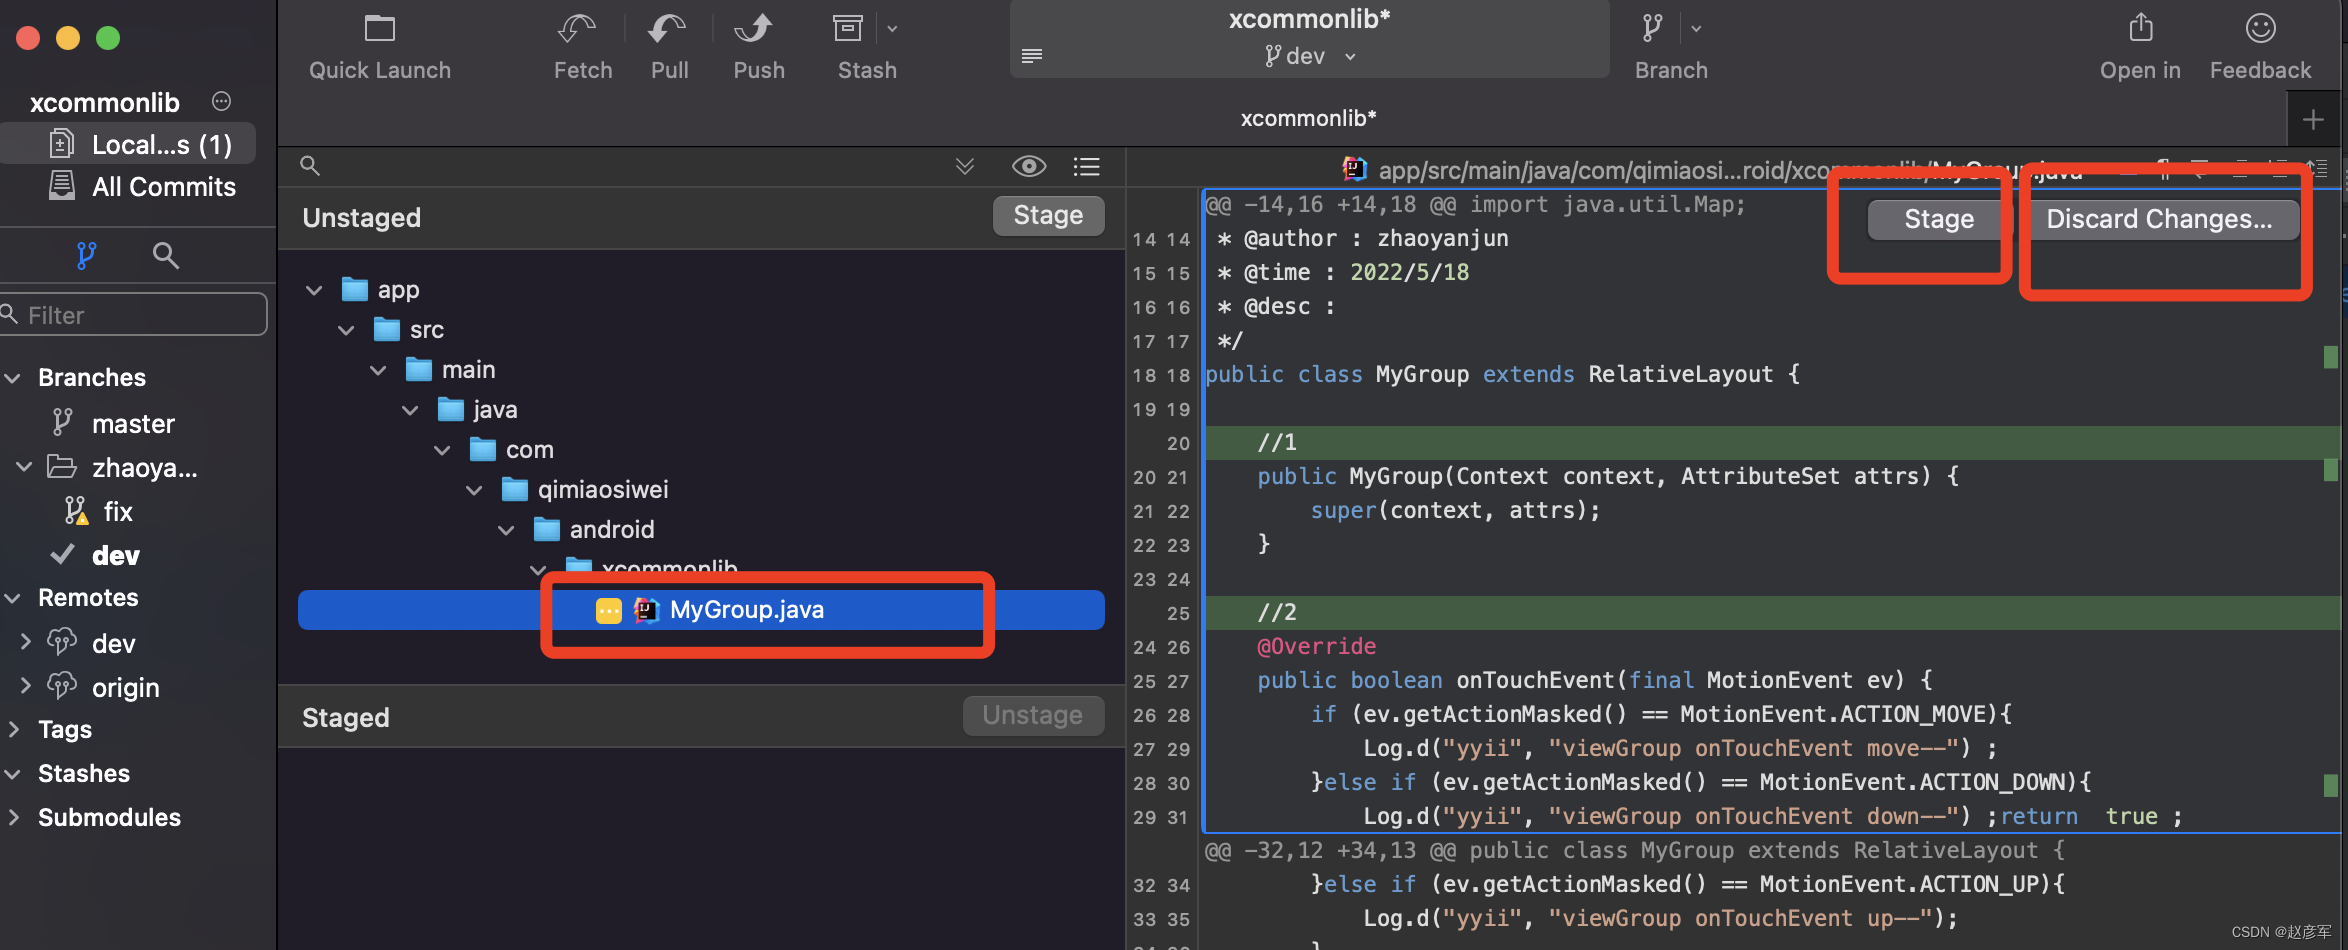Click the Open in share icon
Image resolution: width=2348 pixels, height=950 pixels.
(x=2141, y=28)
